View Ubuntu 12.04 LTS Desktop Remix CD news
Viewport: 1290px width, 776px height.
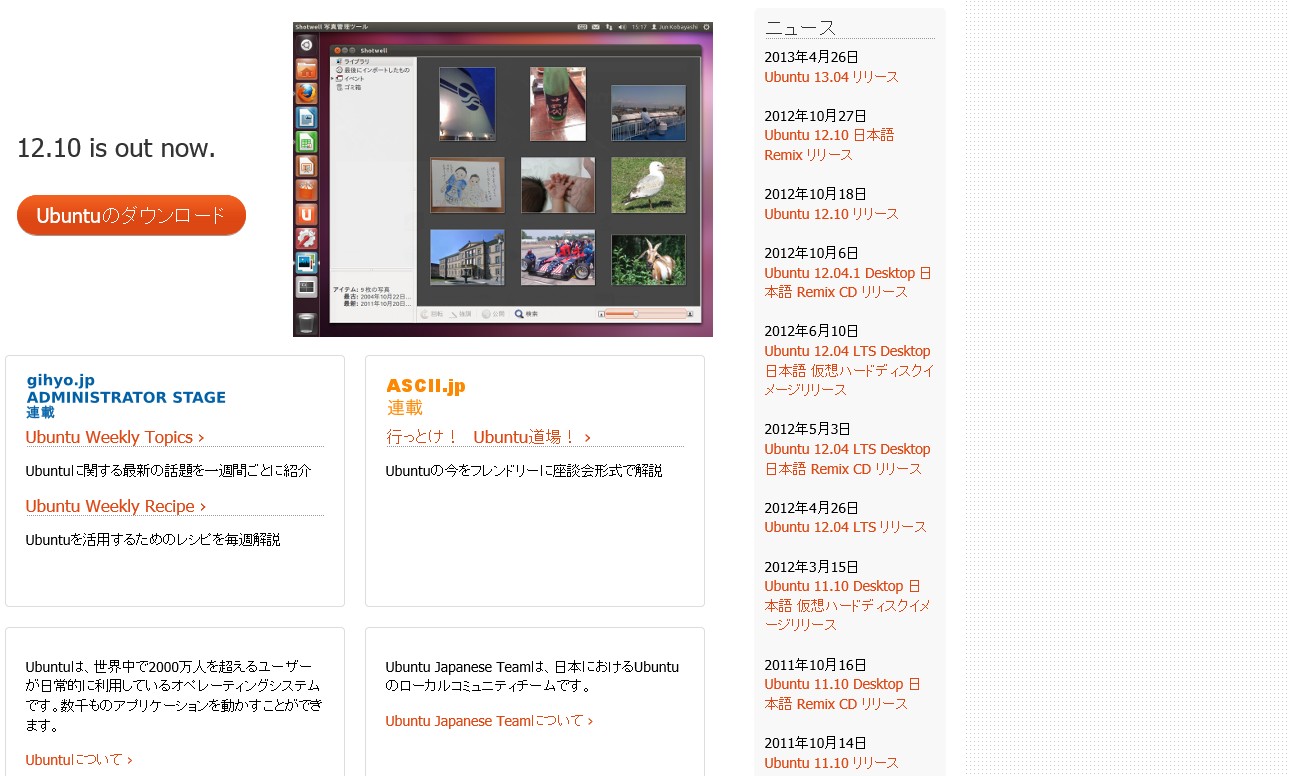[x=847, y=459]
